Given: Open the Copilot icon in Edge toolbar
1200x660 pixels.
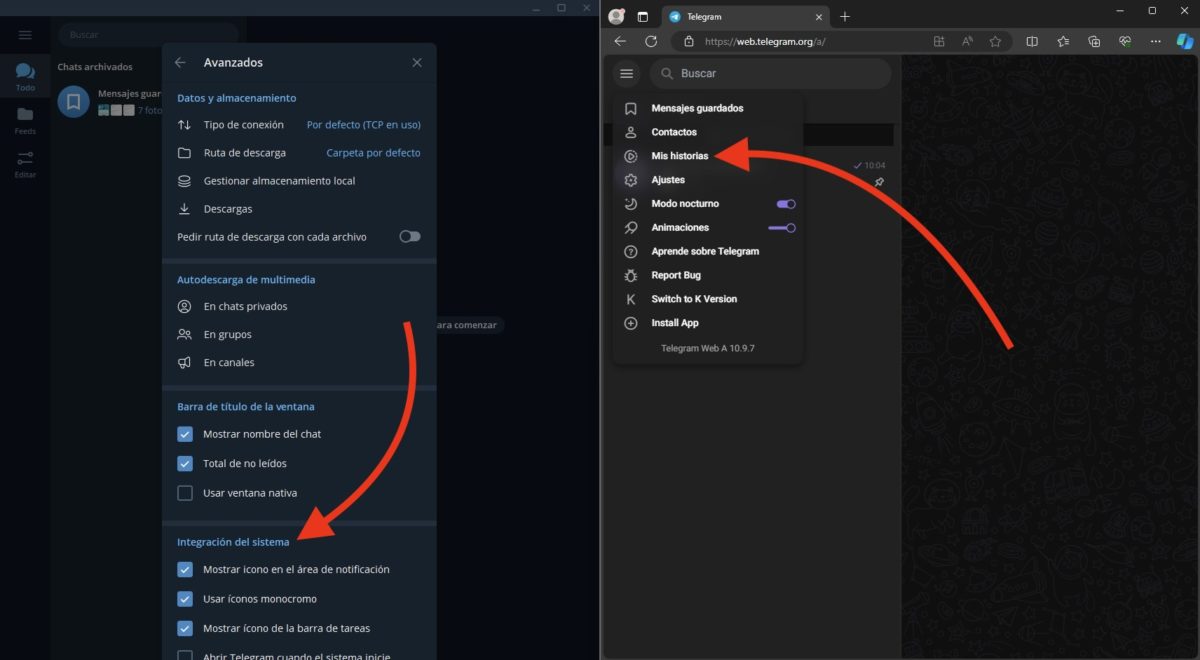Looking at the screenshot, I should pyautogui.click(x=1184, y=41).
